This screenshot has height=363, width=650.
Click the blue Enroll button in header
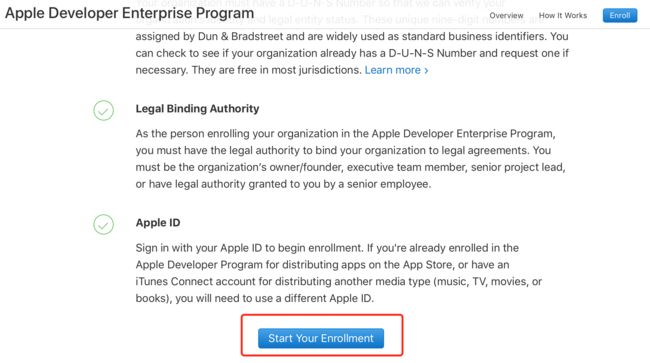coord(620,15)
